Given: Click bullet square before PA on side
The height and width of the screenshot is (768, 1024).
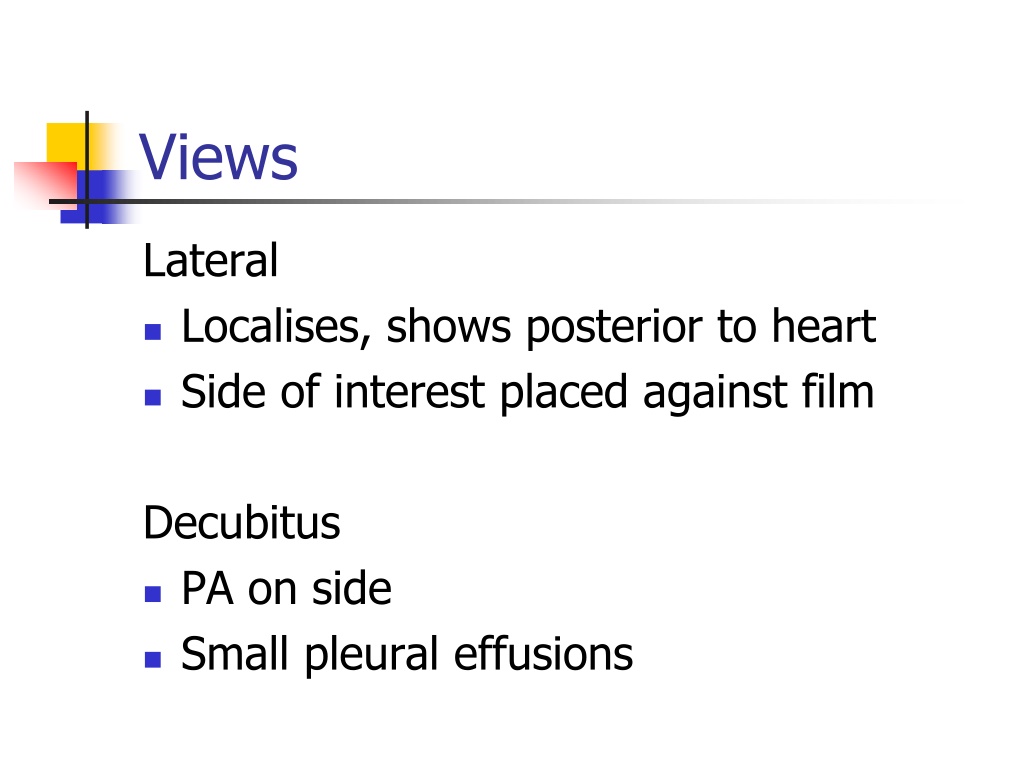Looking at the screenshot, I should tap(153, 594).
